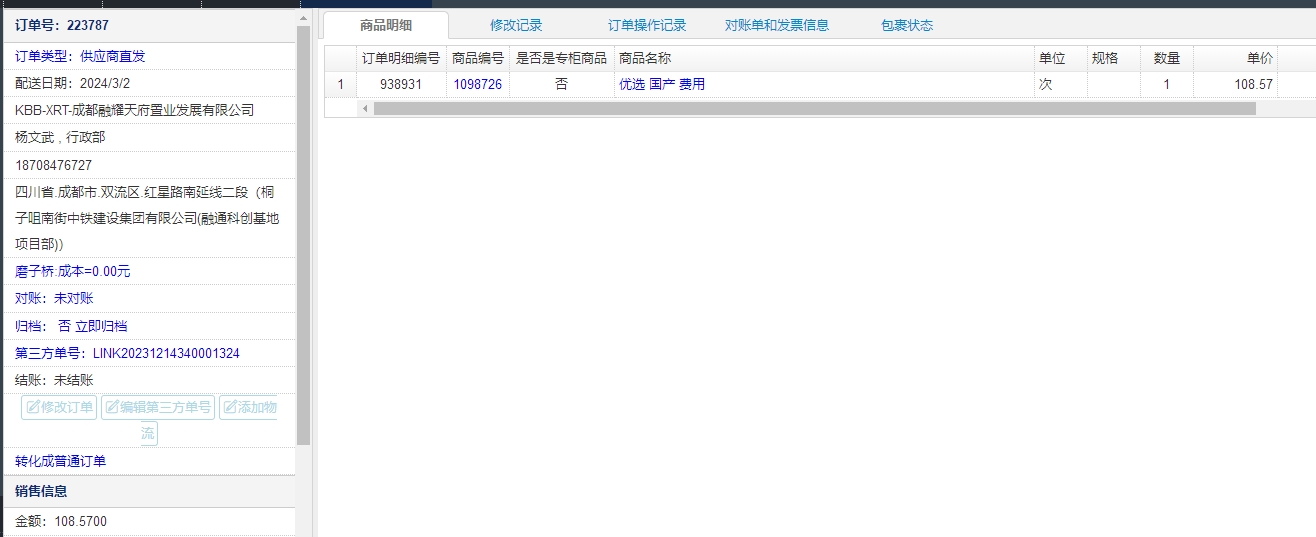The image size is (1316, 537).
Task: Click the 商品编号 column header
Action: 478,58
